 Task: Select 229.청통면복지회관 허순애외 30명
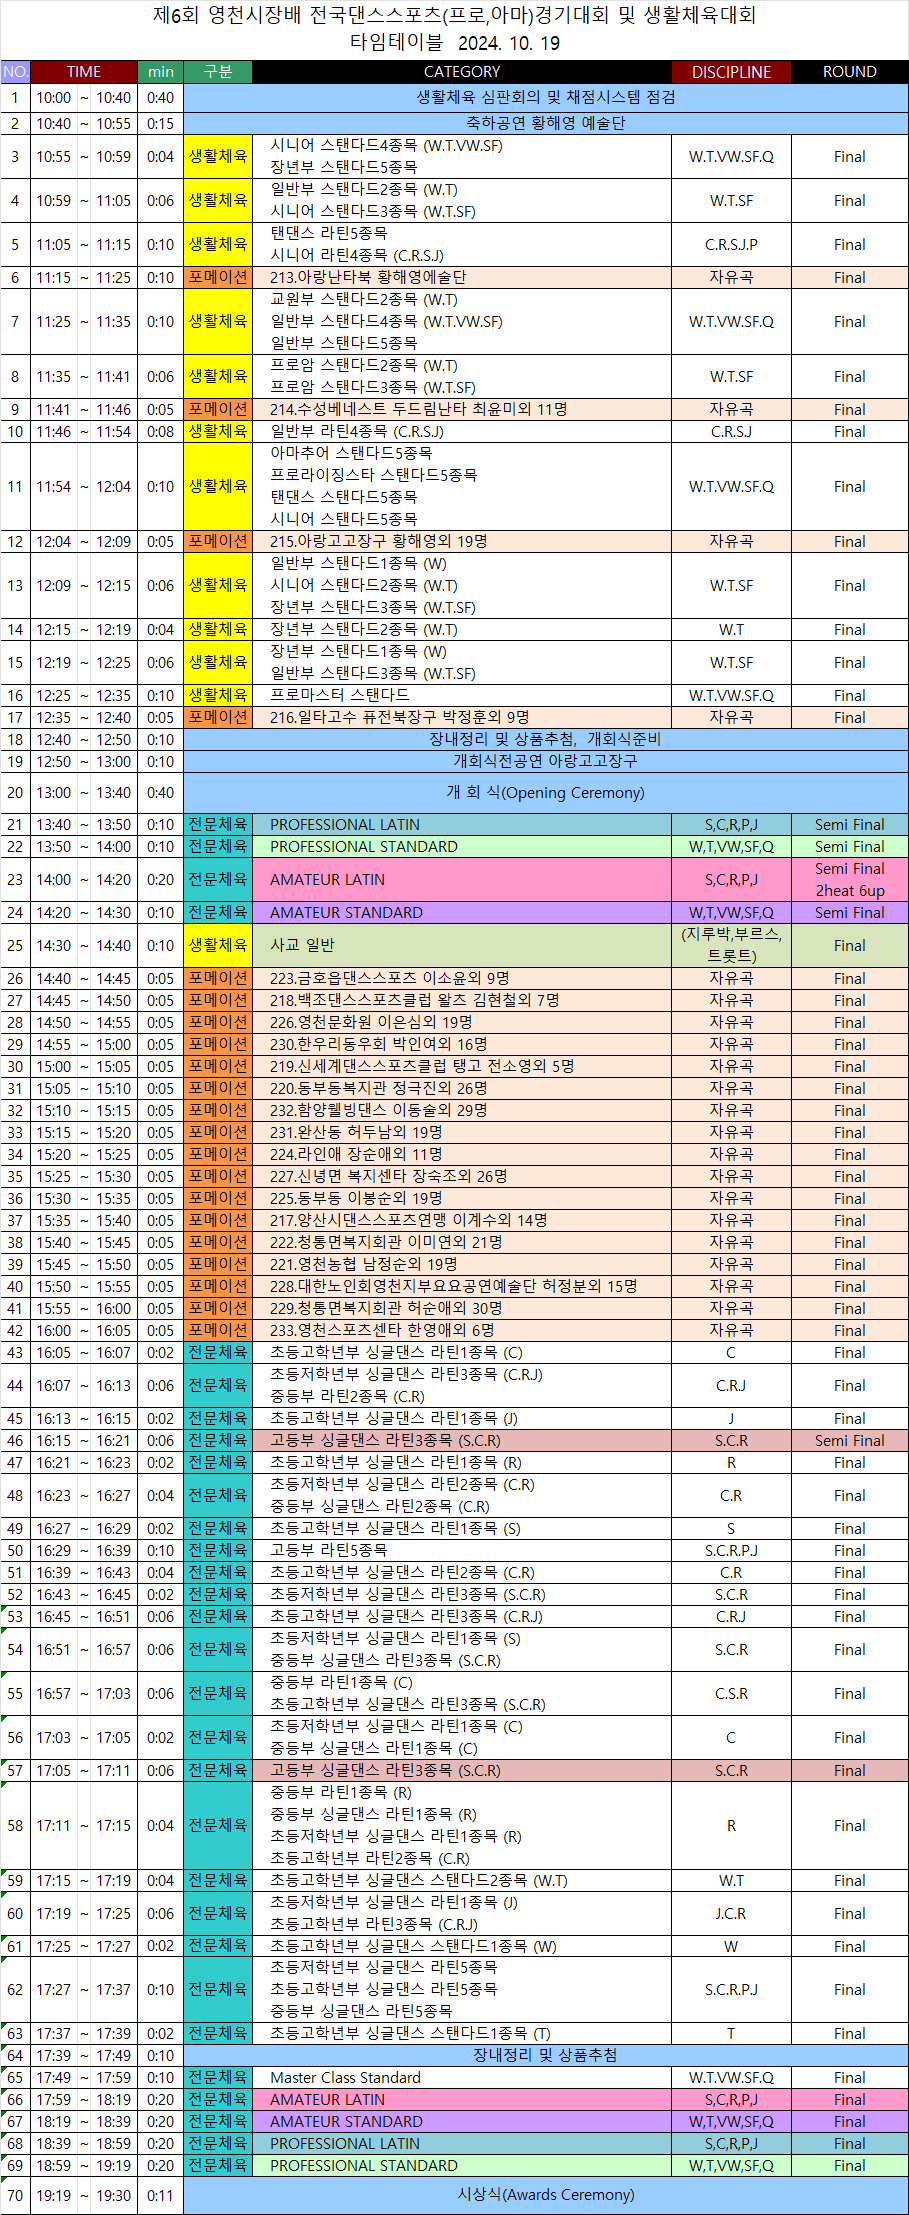pos(461,1309)
